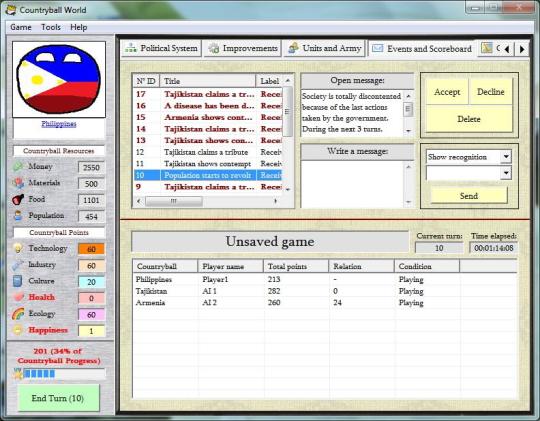This screenshot has width=540, height=421.
Task: Click the Culture book icon
Action: [17, 281]
